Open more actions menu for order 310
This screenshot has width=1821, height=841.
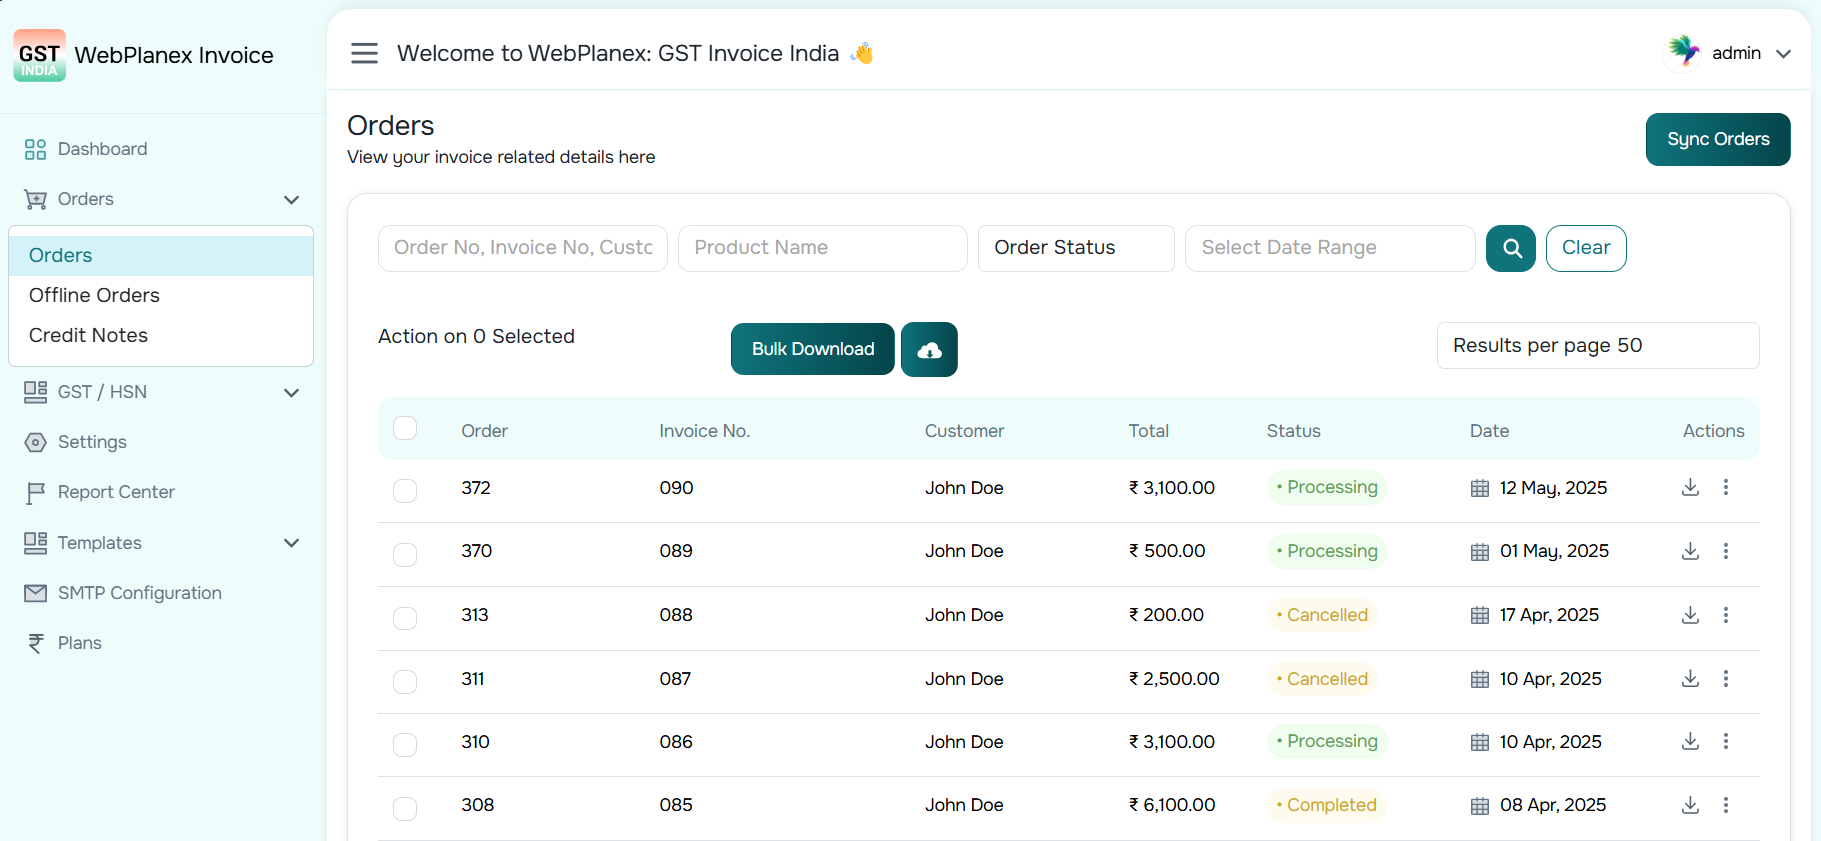1726,741
